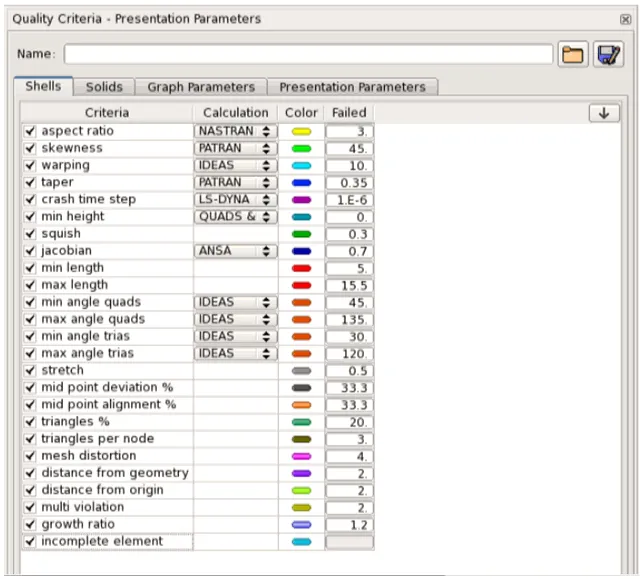640x579 pixels.
Task: Select the distance from origin label
Action: (102, 490)
